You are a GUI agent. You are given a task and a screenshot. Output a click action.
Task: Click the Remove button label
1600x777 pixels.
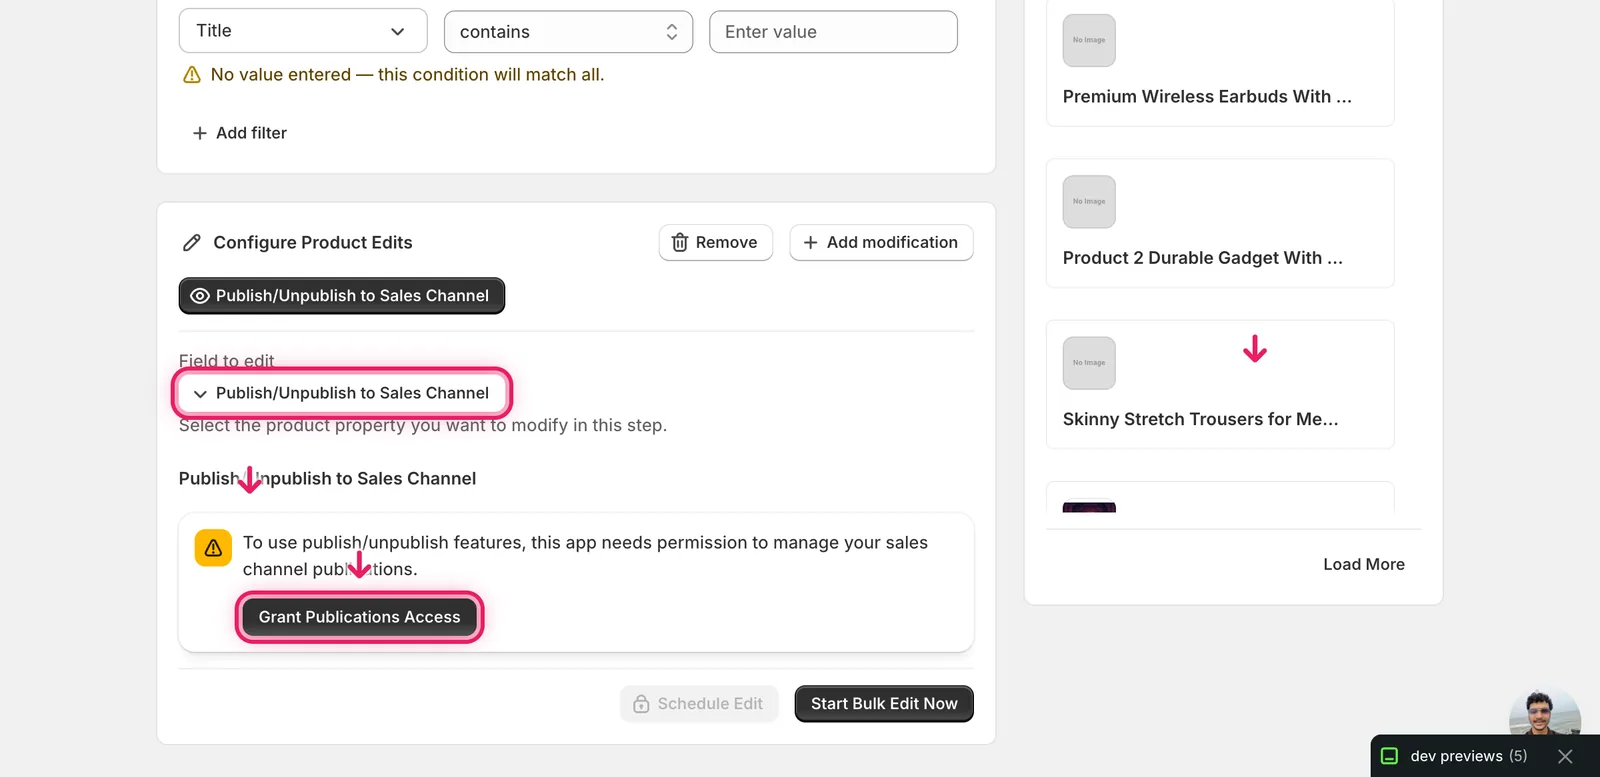726,242
